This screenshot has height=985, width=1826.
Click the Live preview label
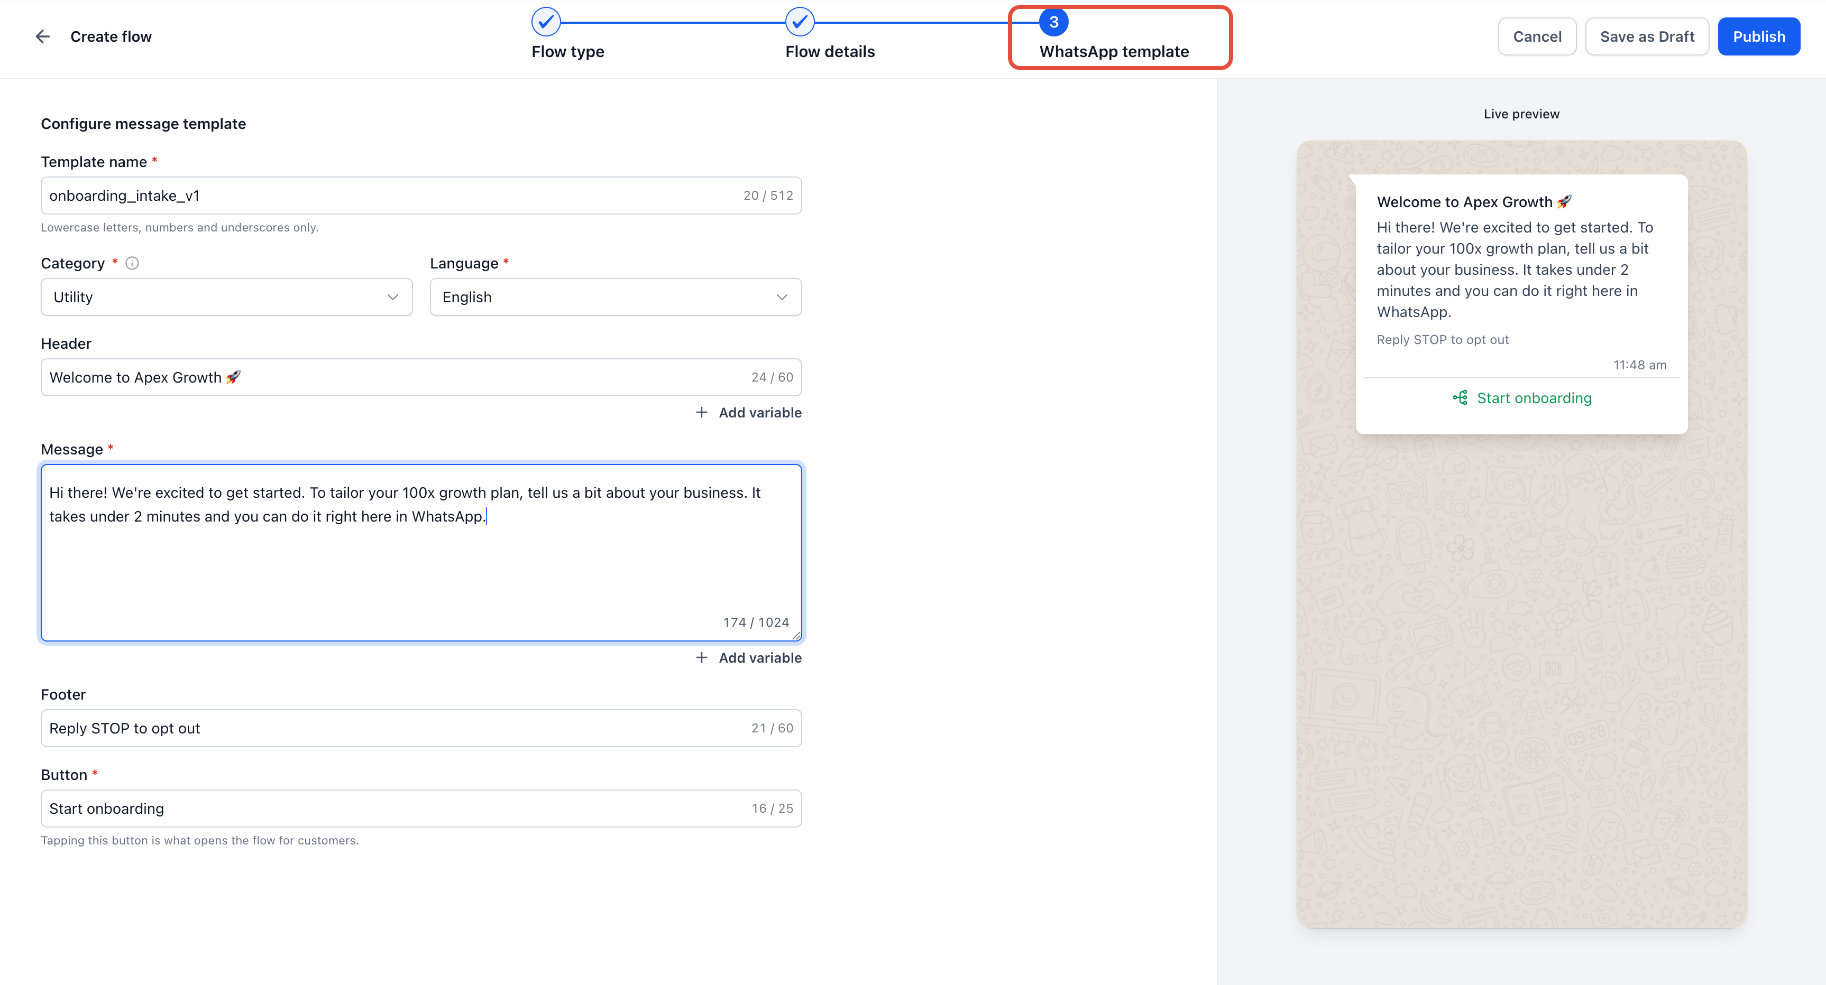coord(1522,114)
